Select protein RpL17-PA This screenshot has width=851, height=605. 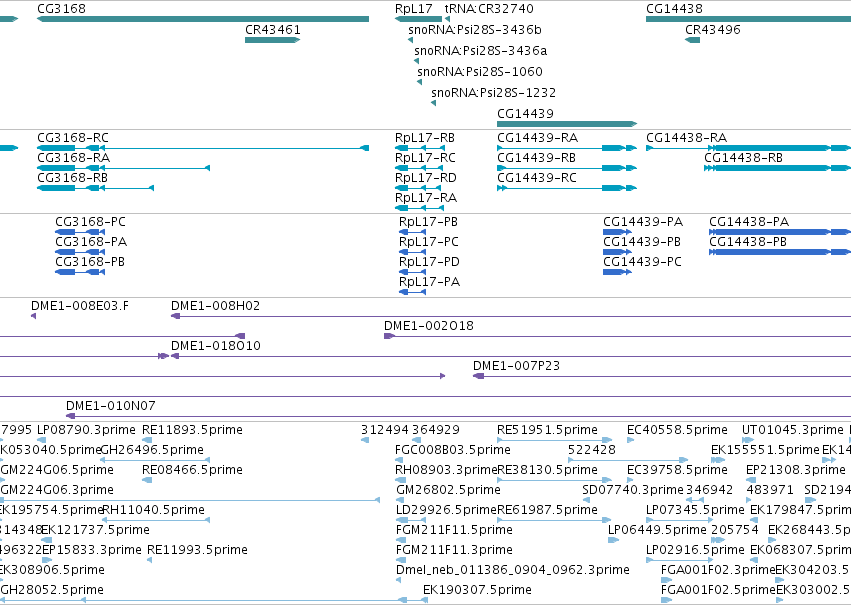tap(412, 292)
